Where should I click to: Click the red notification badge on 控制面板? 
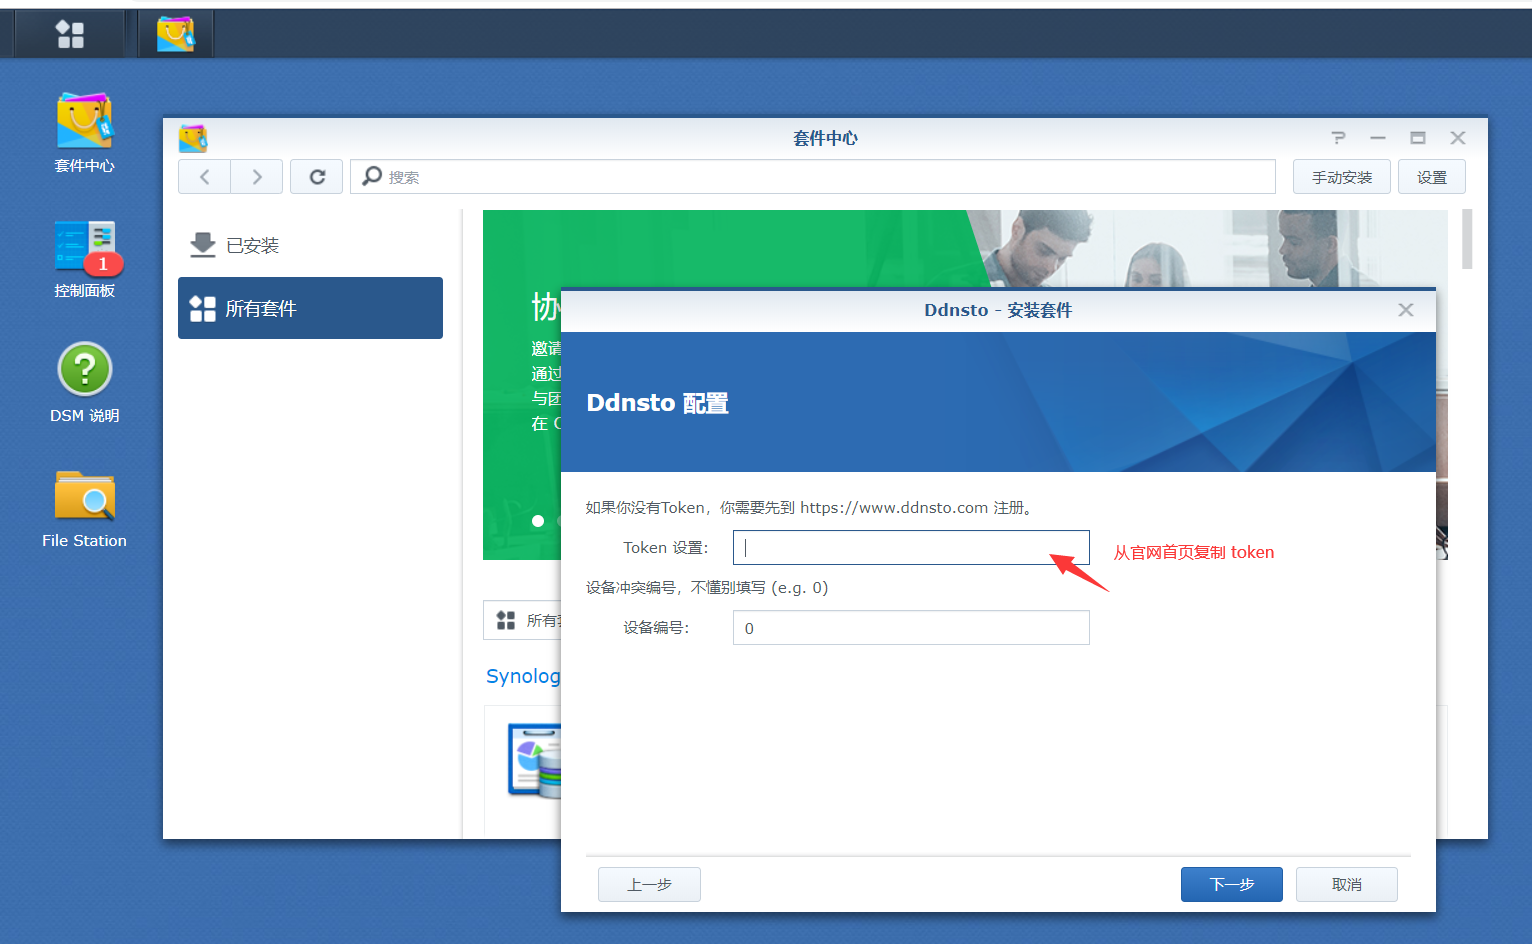point(103,264)
